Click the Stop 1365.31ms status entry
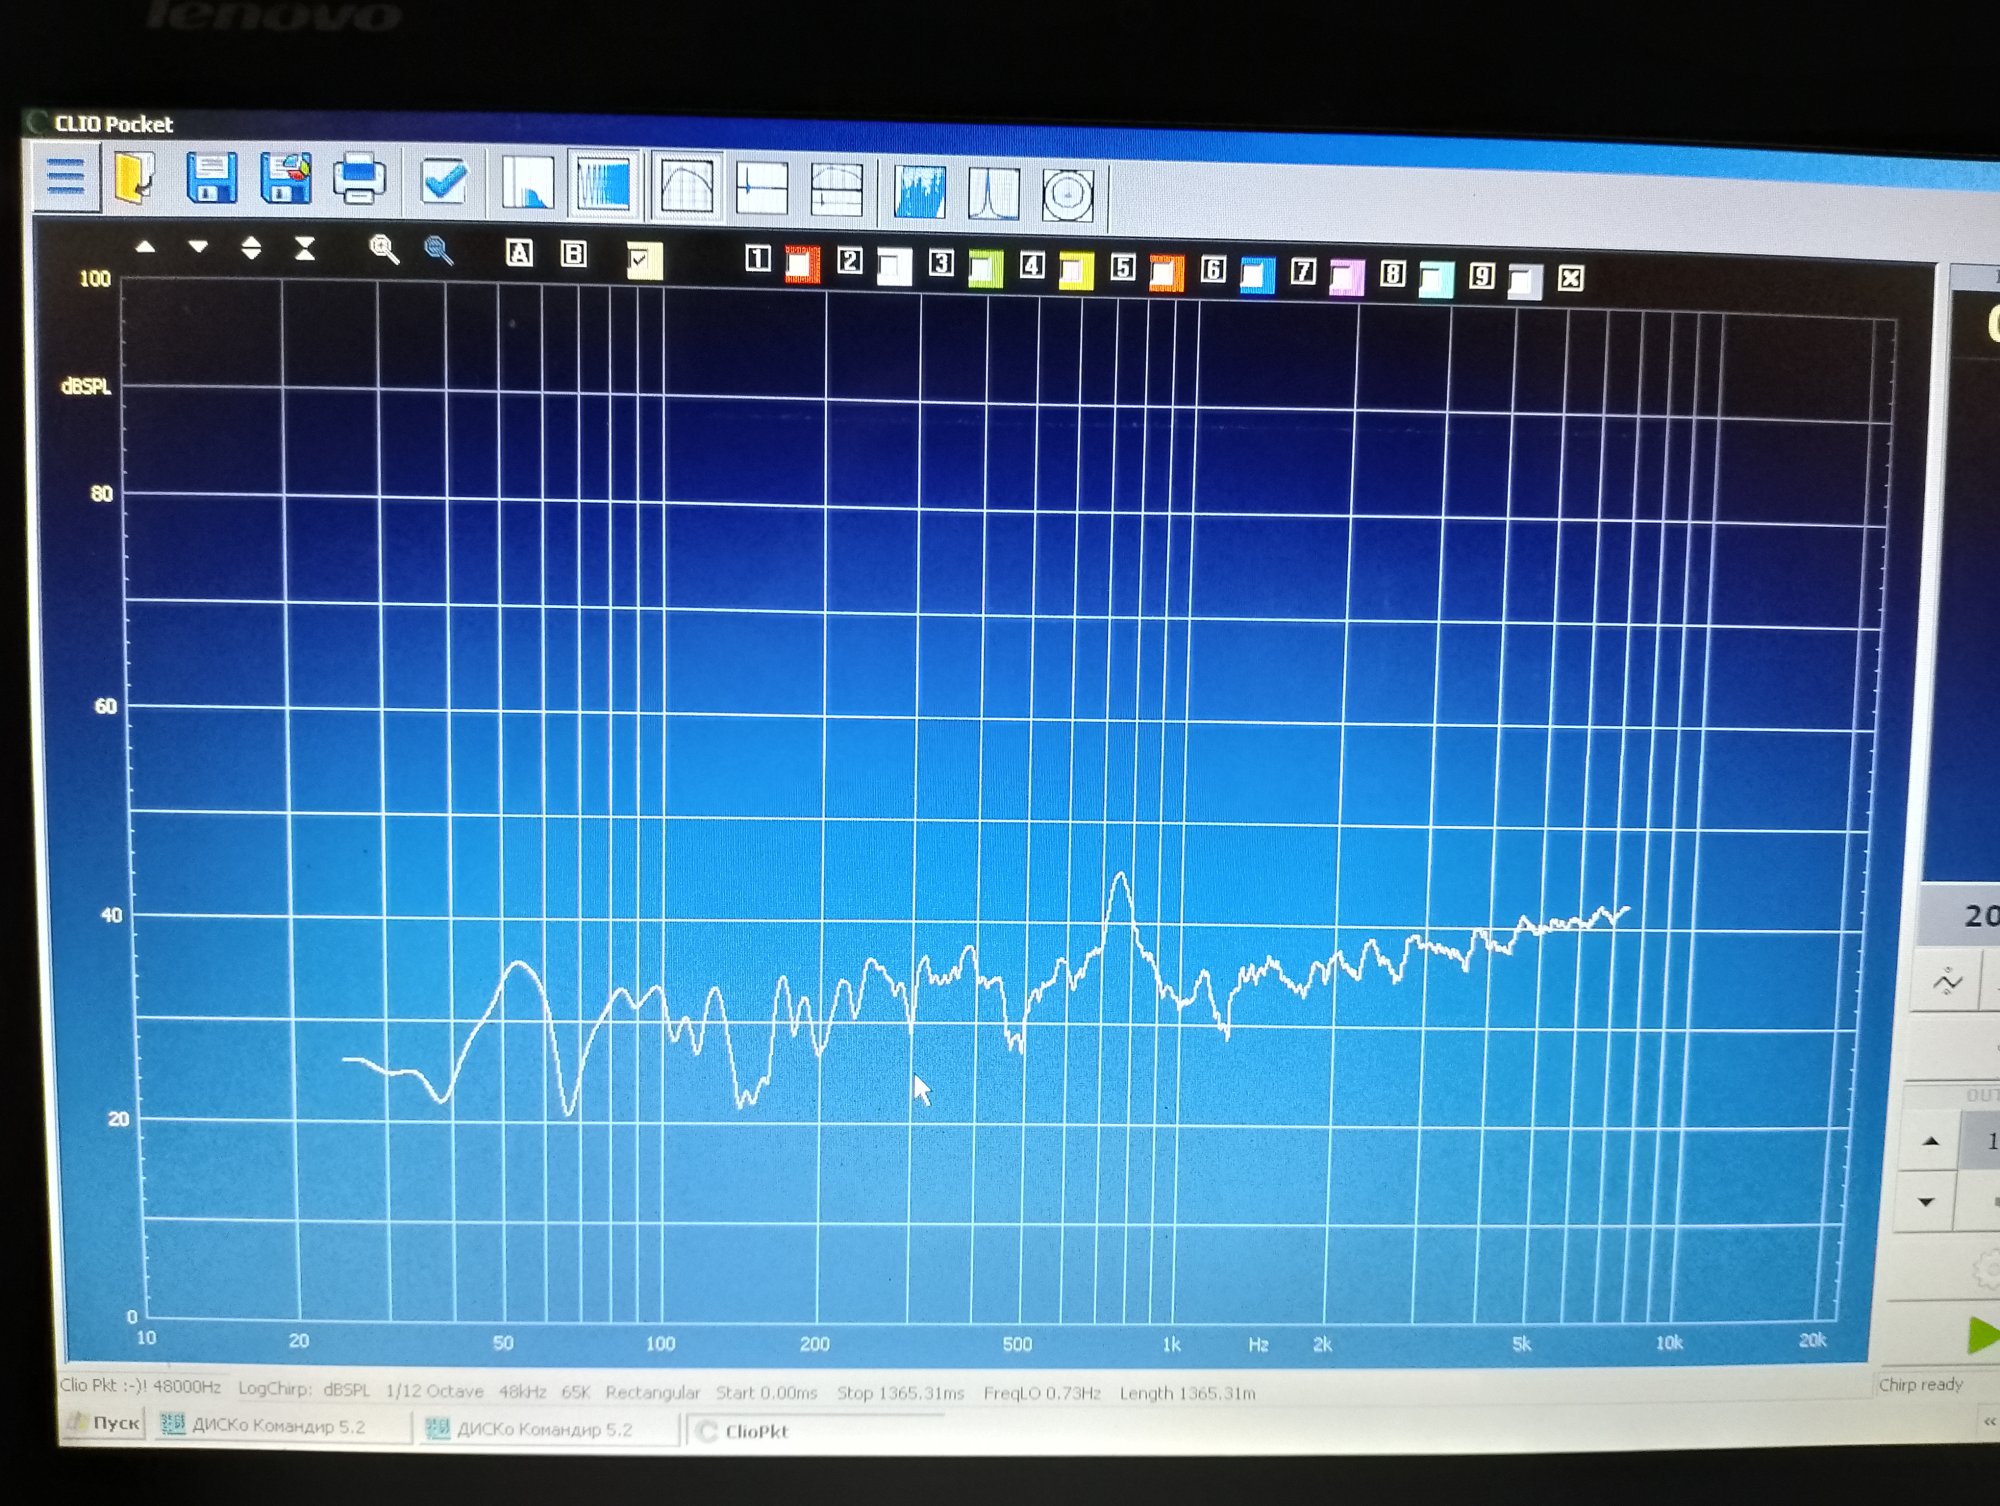Screen dimensions: 2000x1506 pos(900,1393)
